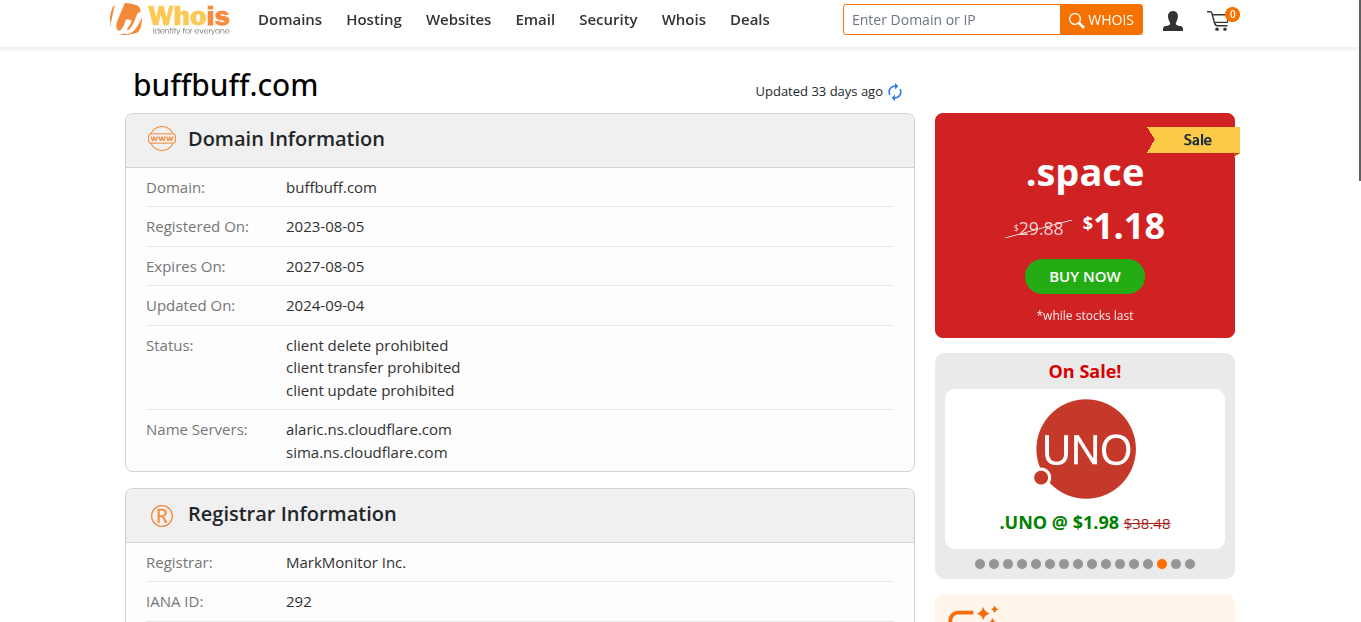Open the Hosting menu

[374, 20]
